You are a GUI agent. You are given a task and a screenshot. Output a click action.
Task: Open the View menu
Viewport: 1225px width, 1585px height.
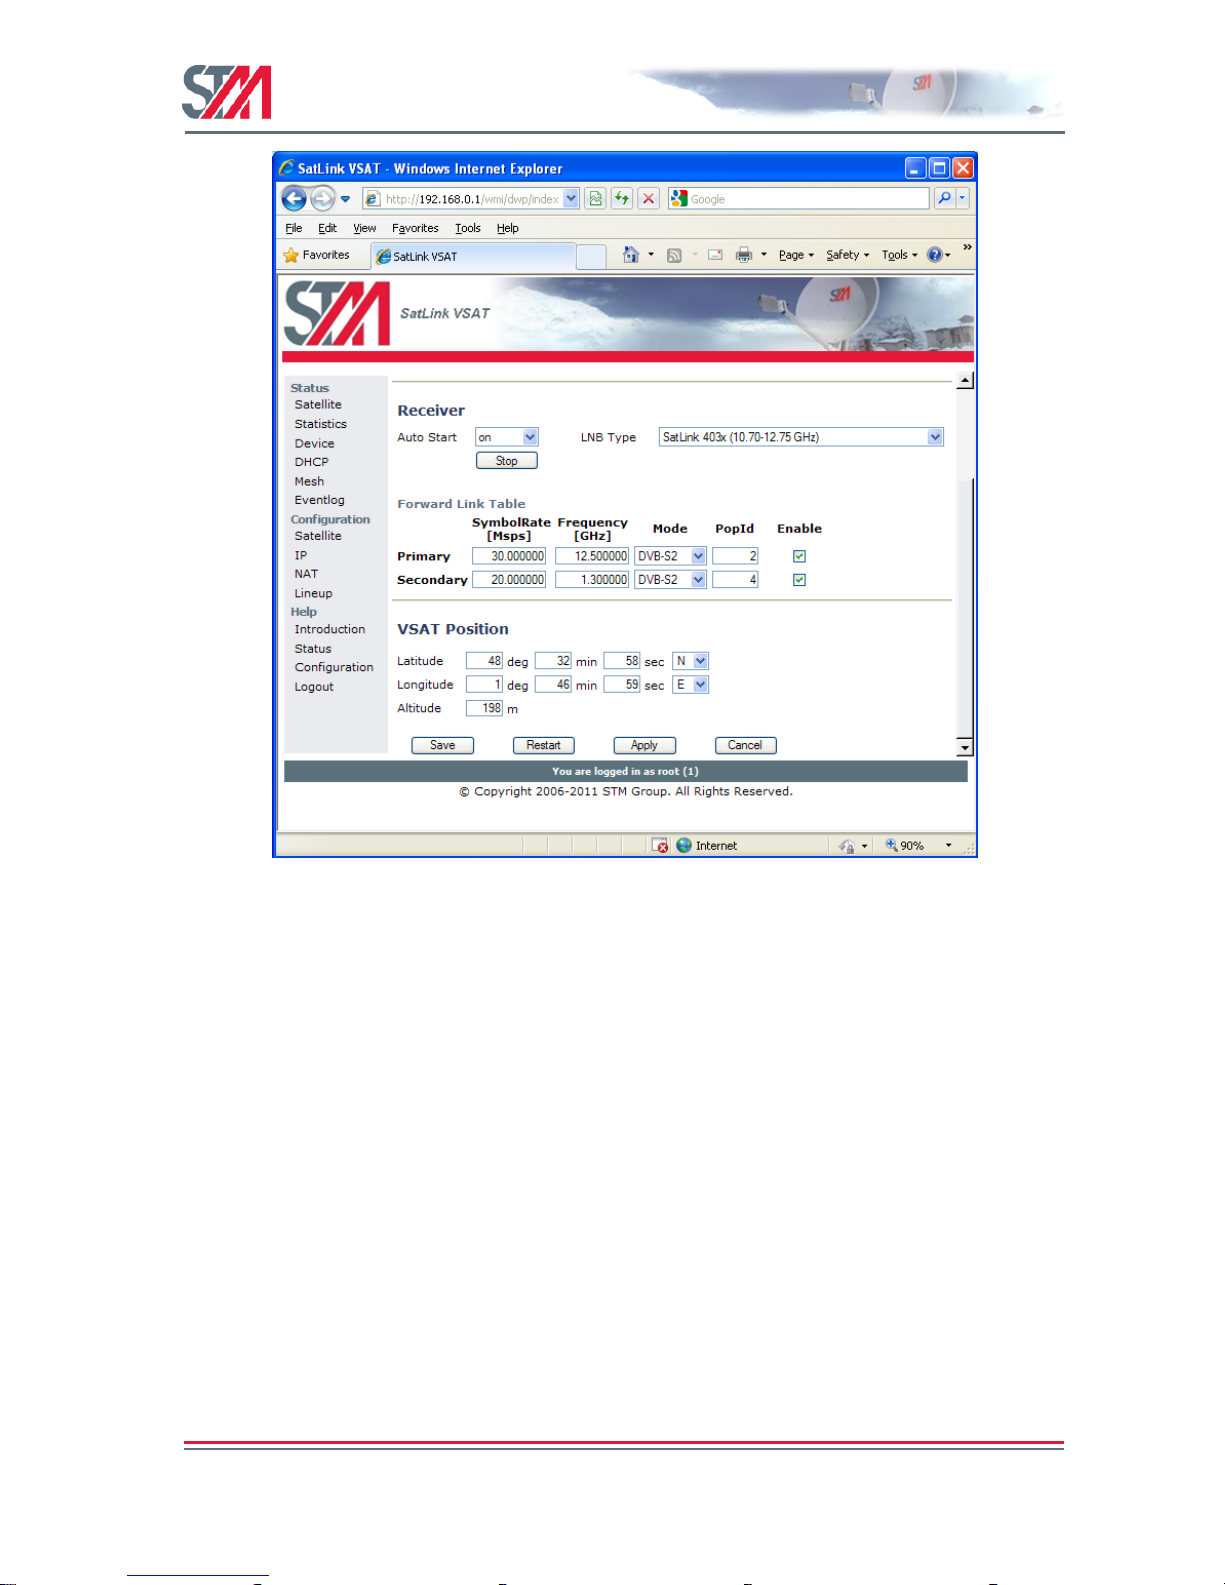tap(364, 228)
